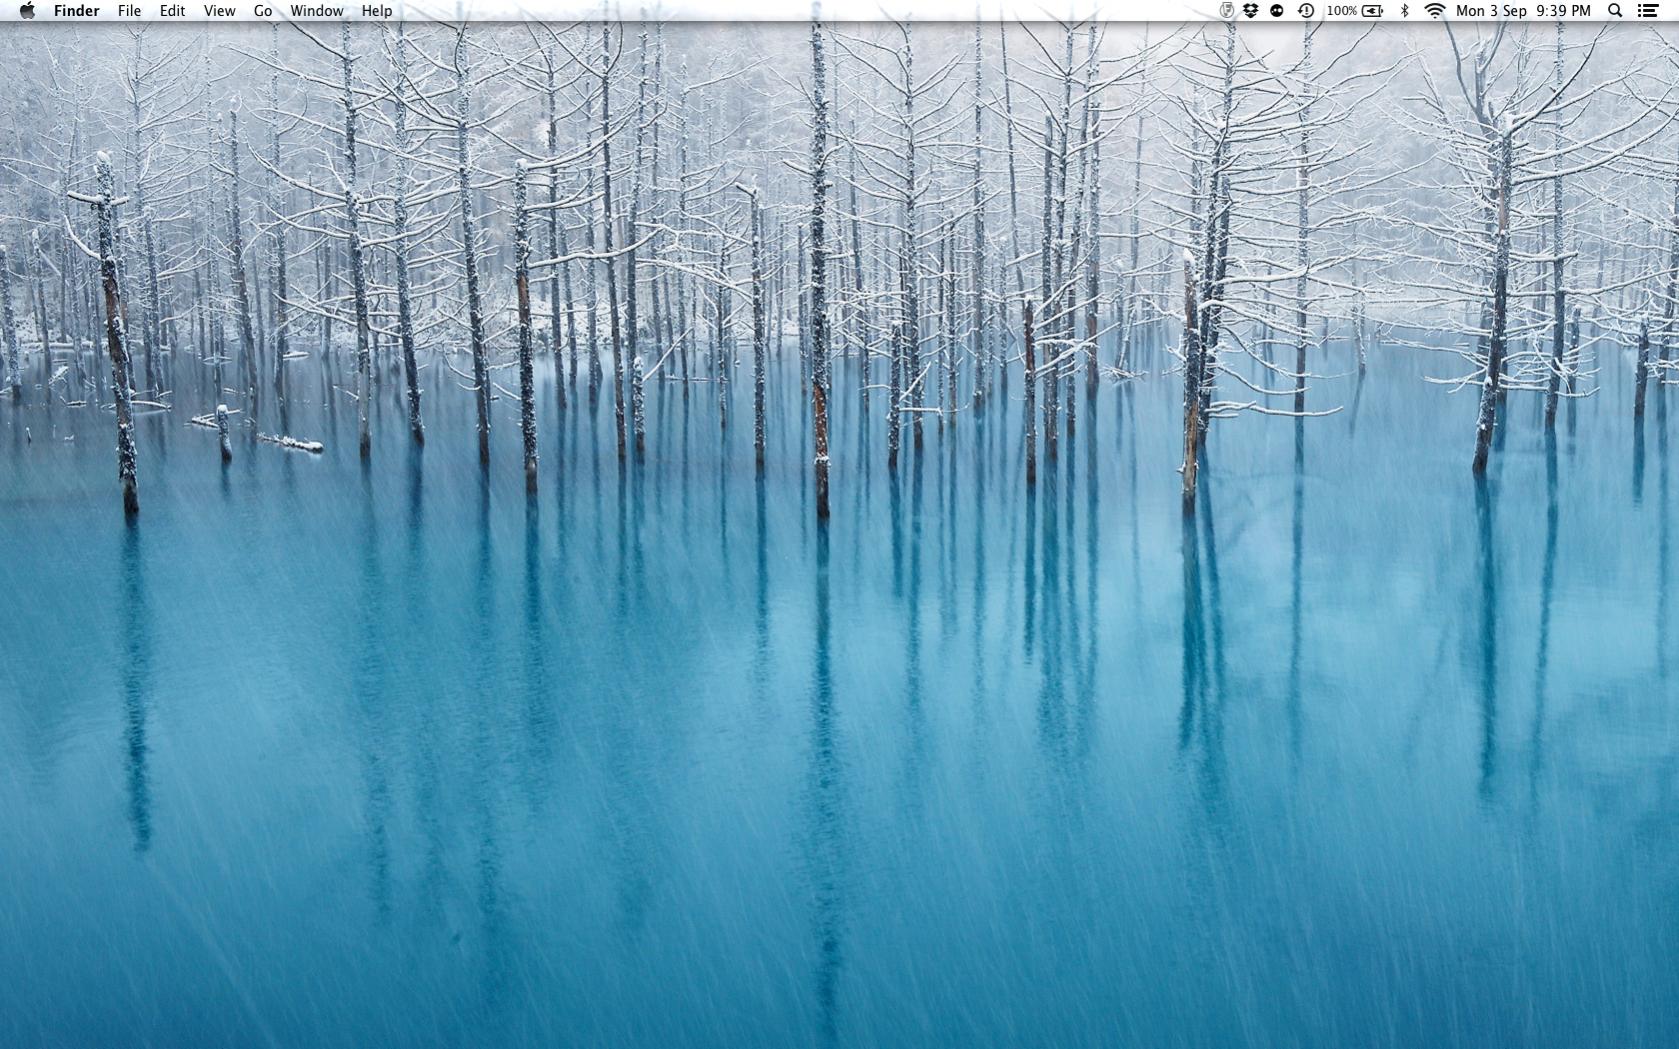Click the round black face status icon
Image resolution: width=1679 pixels, height=1049 pixels.
(x=1277, y=10)
